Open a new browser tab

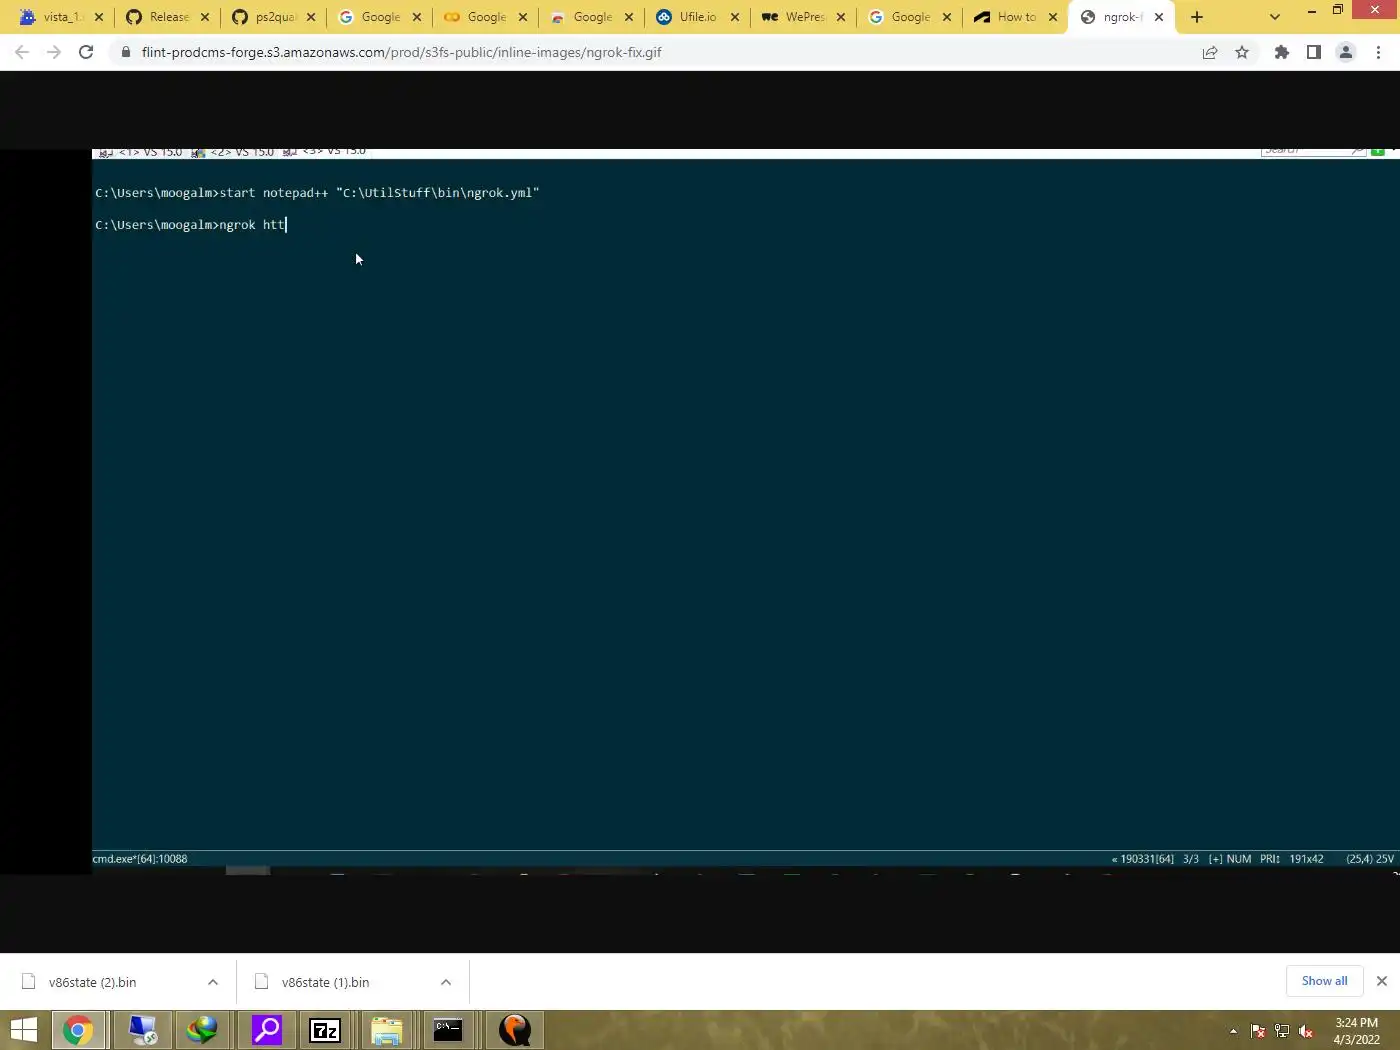coord(1197,17)
